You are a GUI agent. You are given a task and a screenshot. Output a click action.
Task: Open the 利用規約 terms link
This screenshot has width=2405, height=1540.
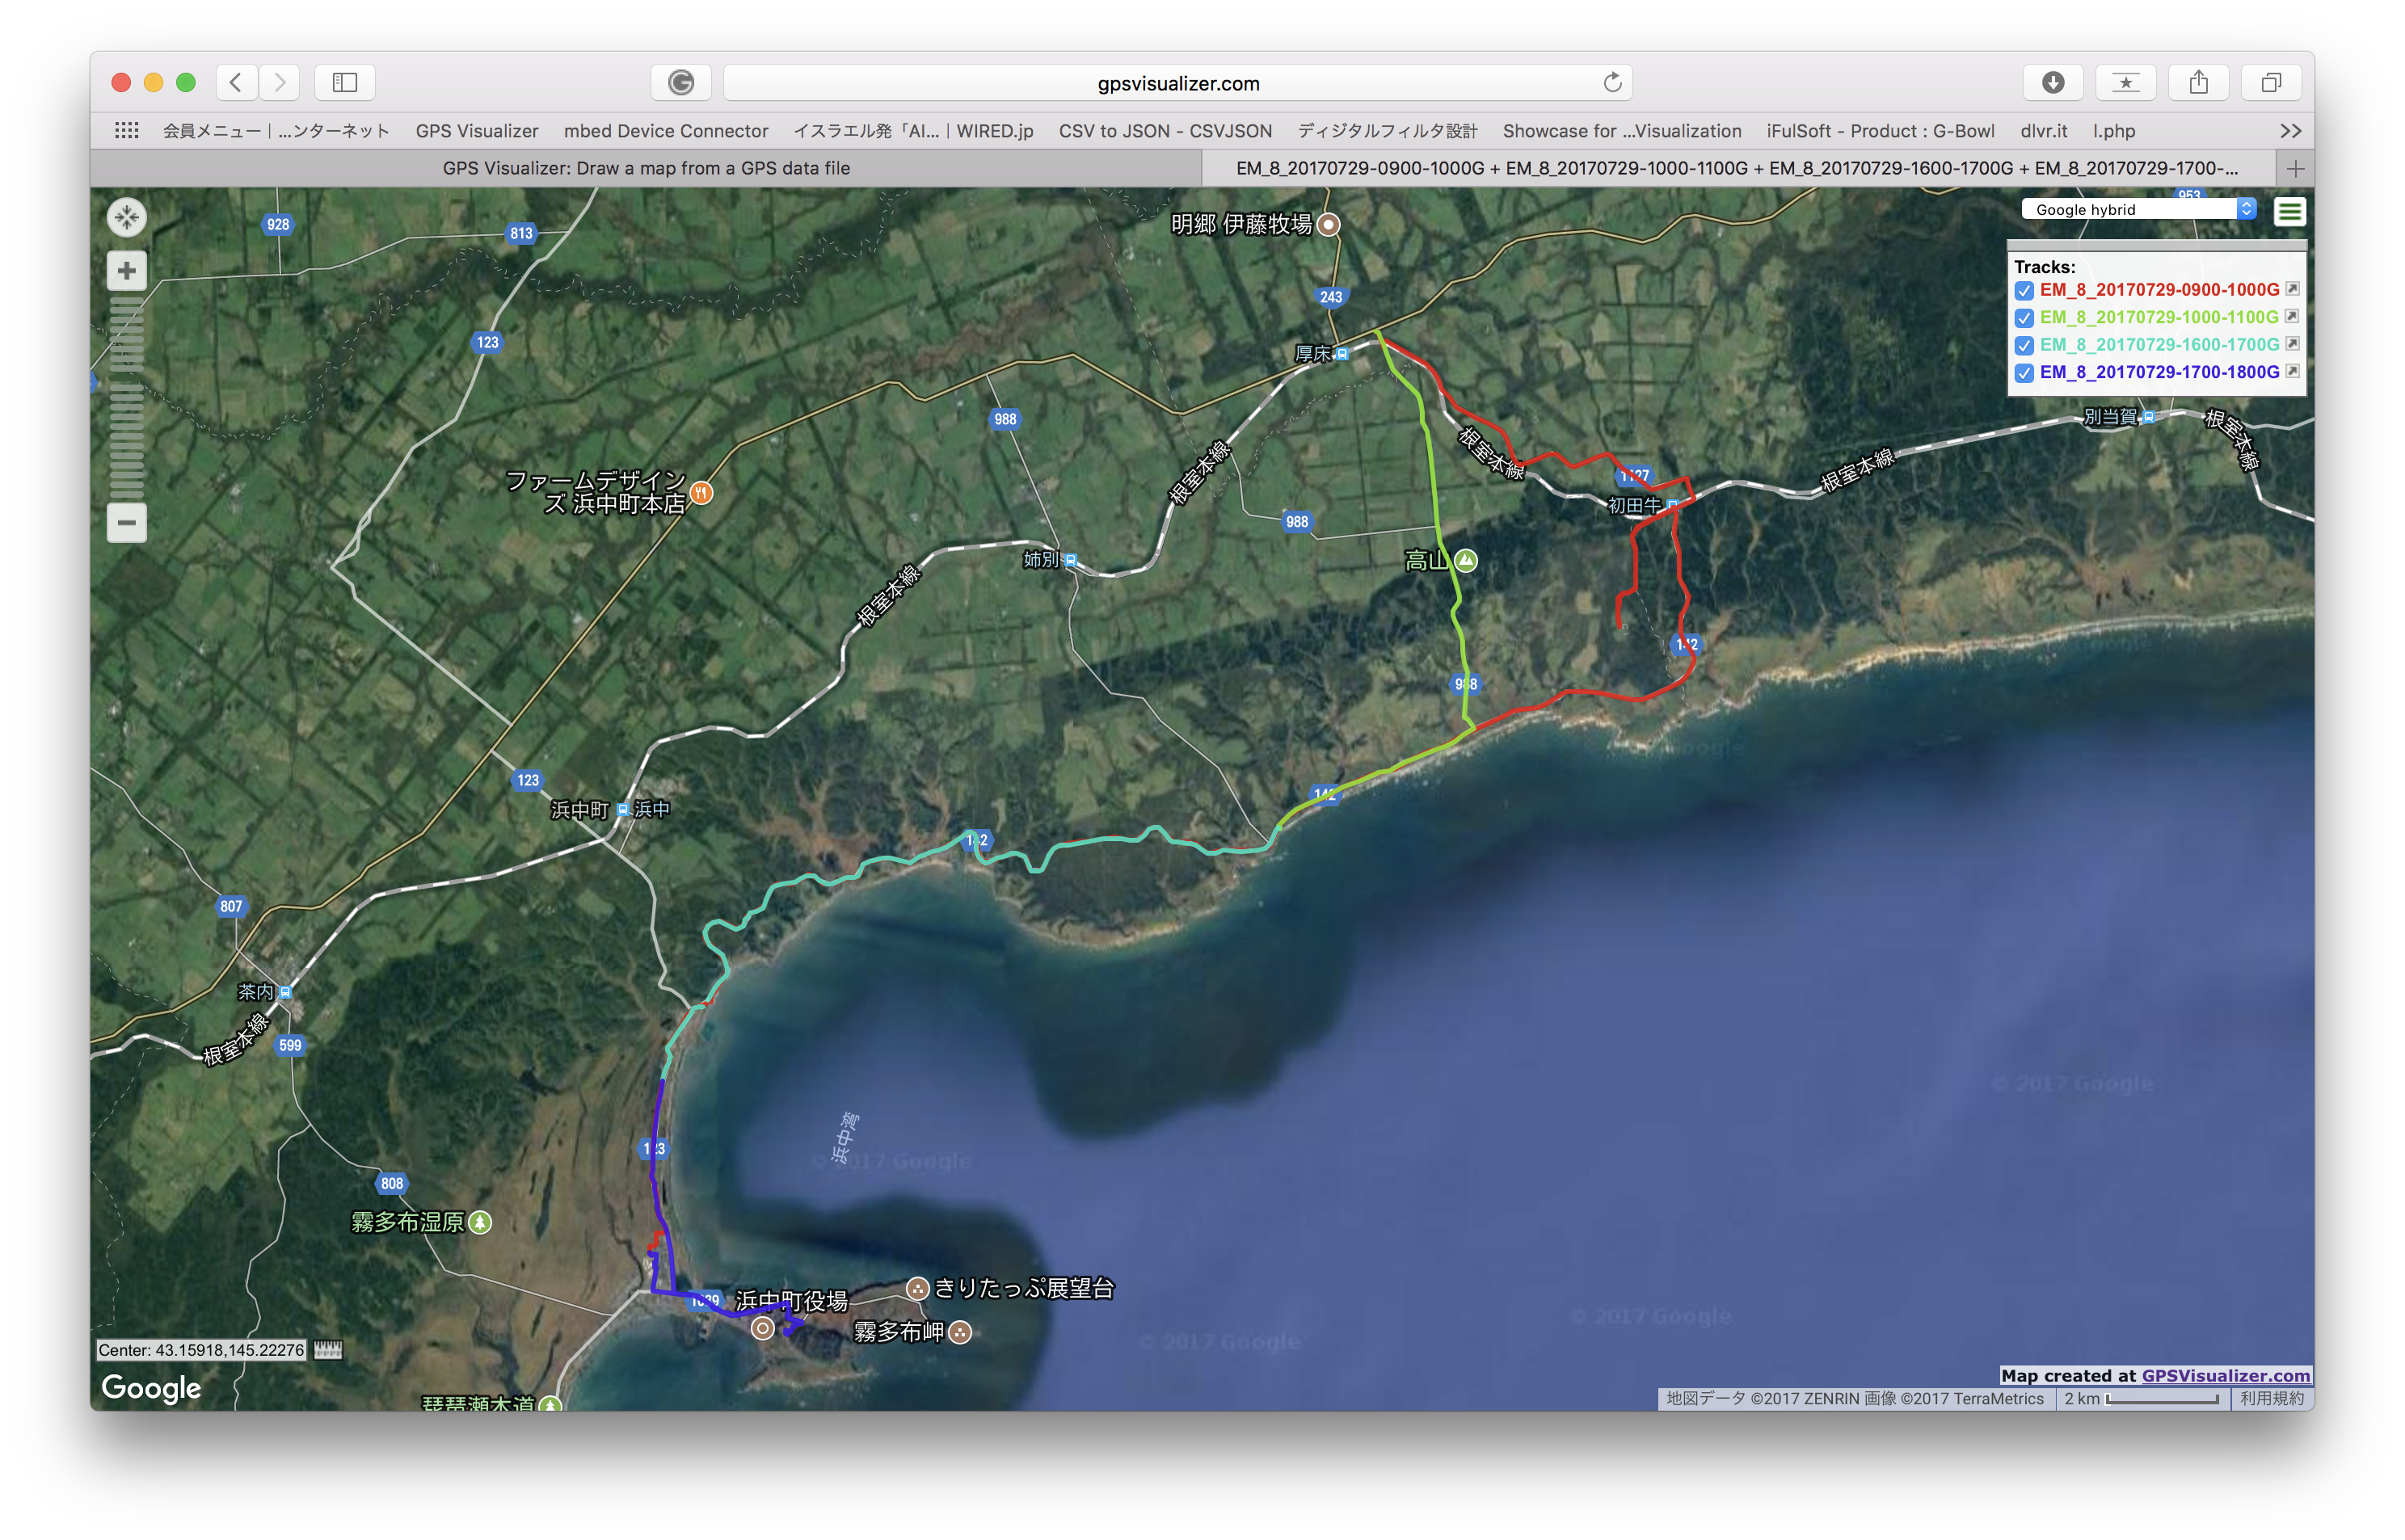click(2271, 1398)
